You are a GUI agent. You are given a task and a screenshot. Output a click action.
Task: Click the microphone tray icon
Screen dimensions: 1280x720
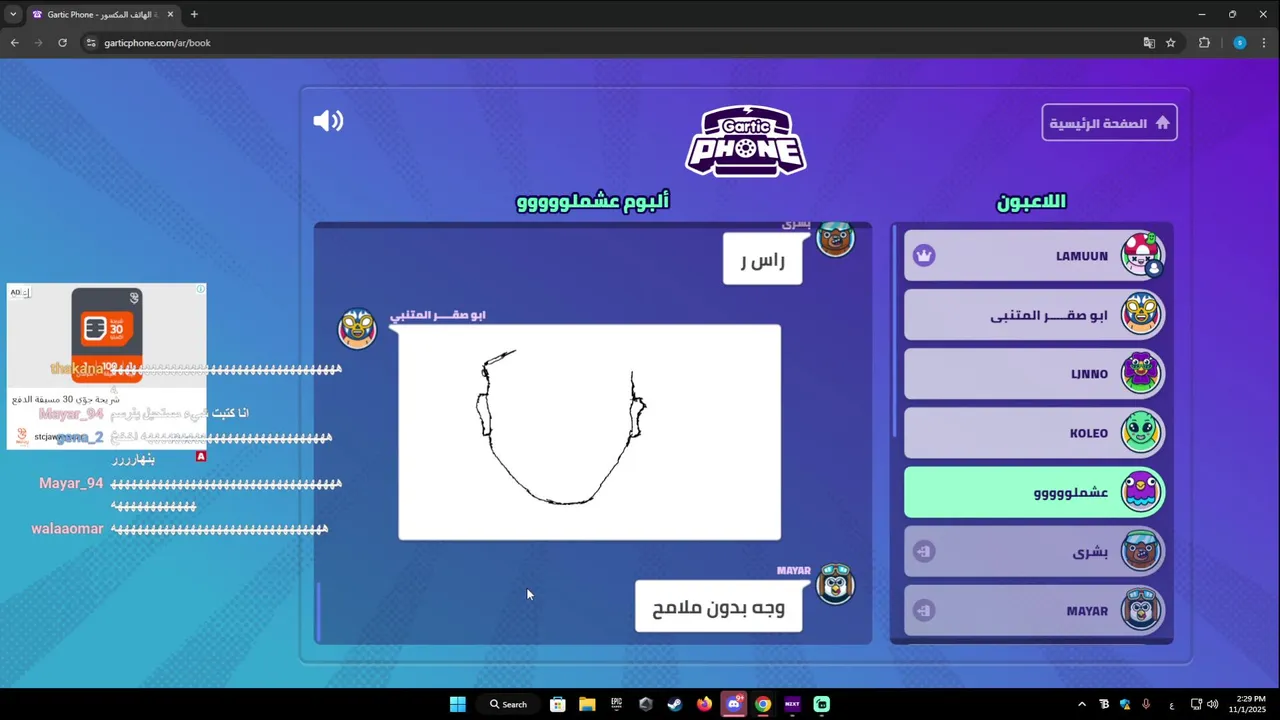pos(1146,704)
